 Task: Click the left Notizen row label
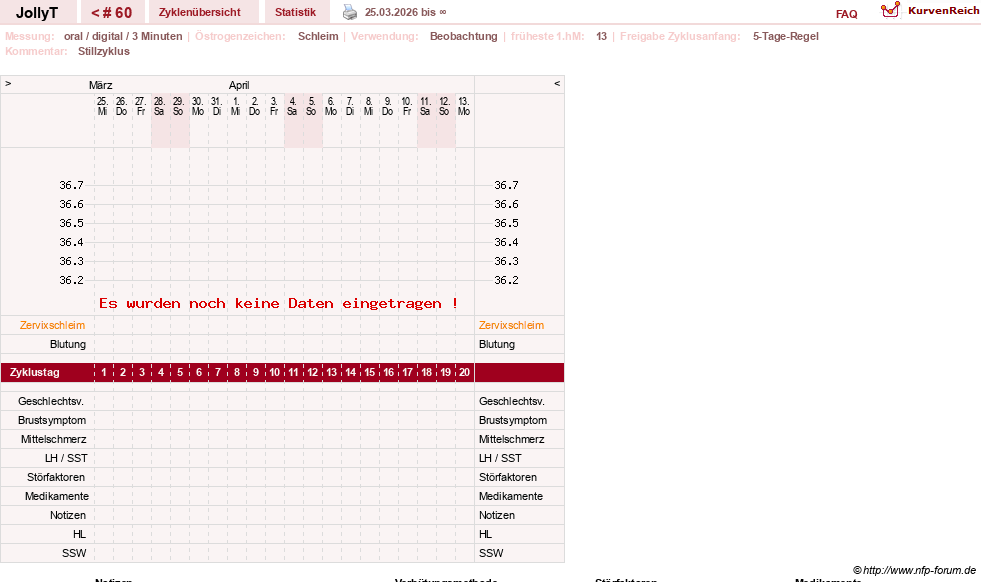(68, 515)
